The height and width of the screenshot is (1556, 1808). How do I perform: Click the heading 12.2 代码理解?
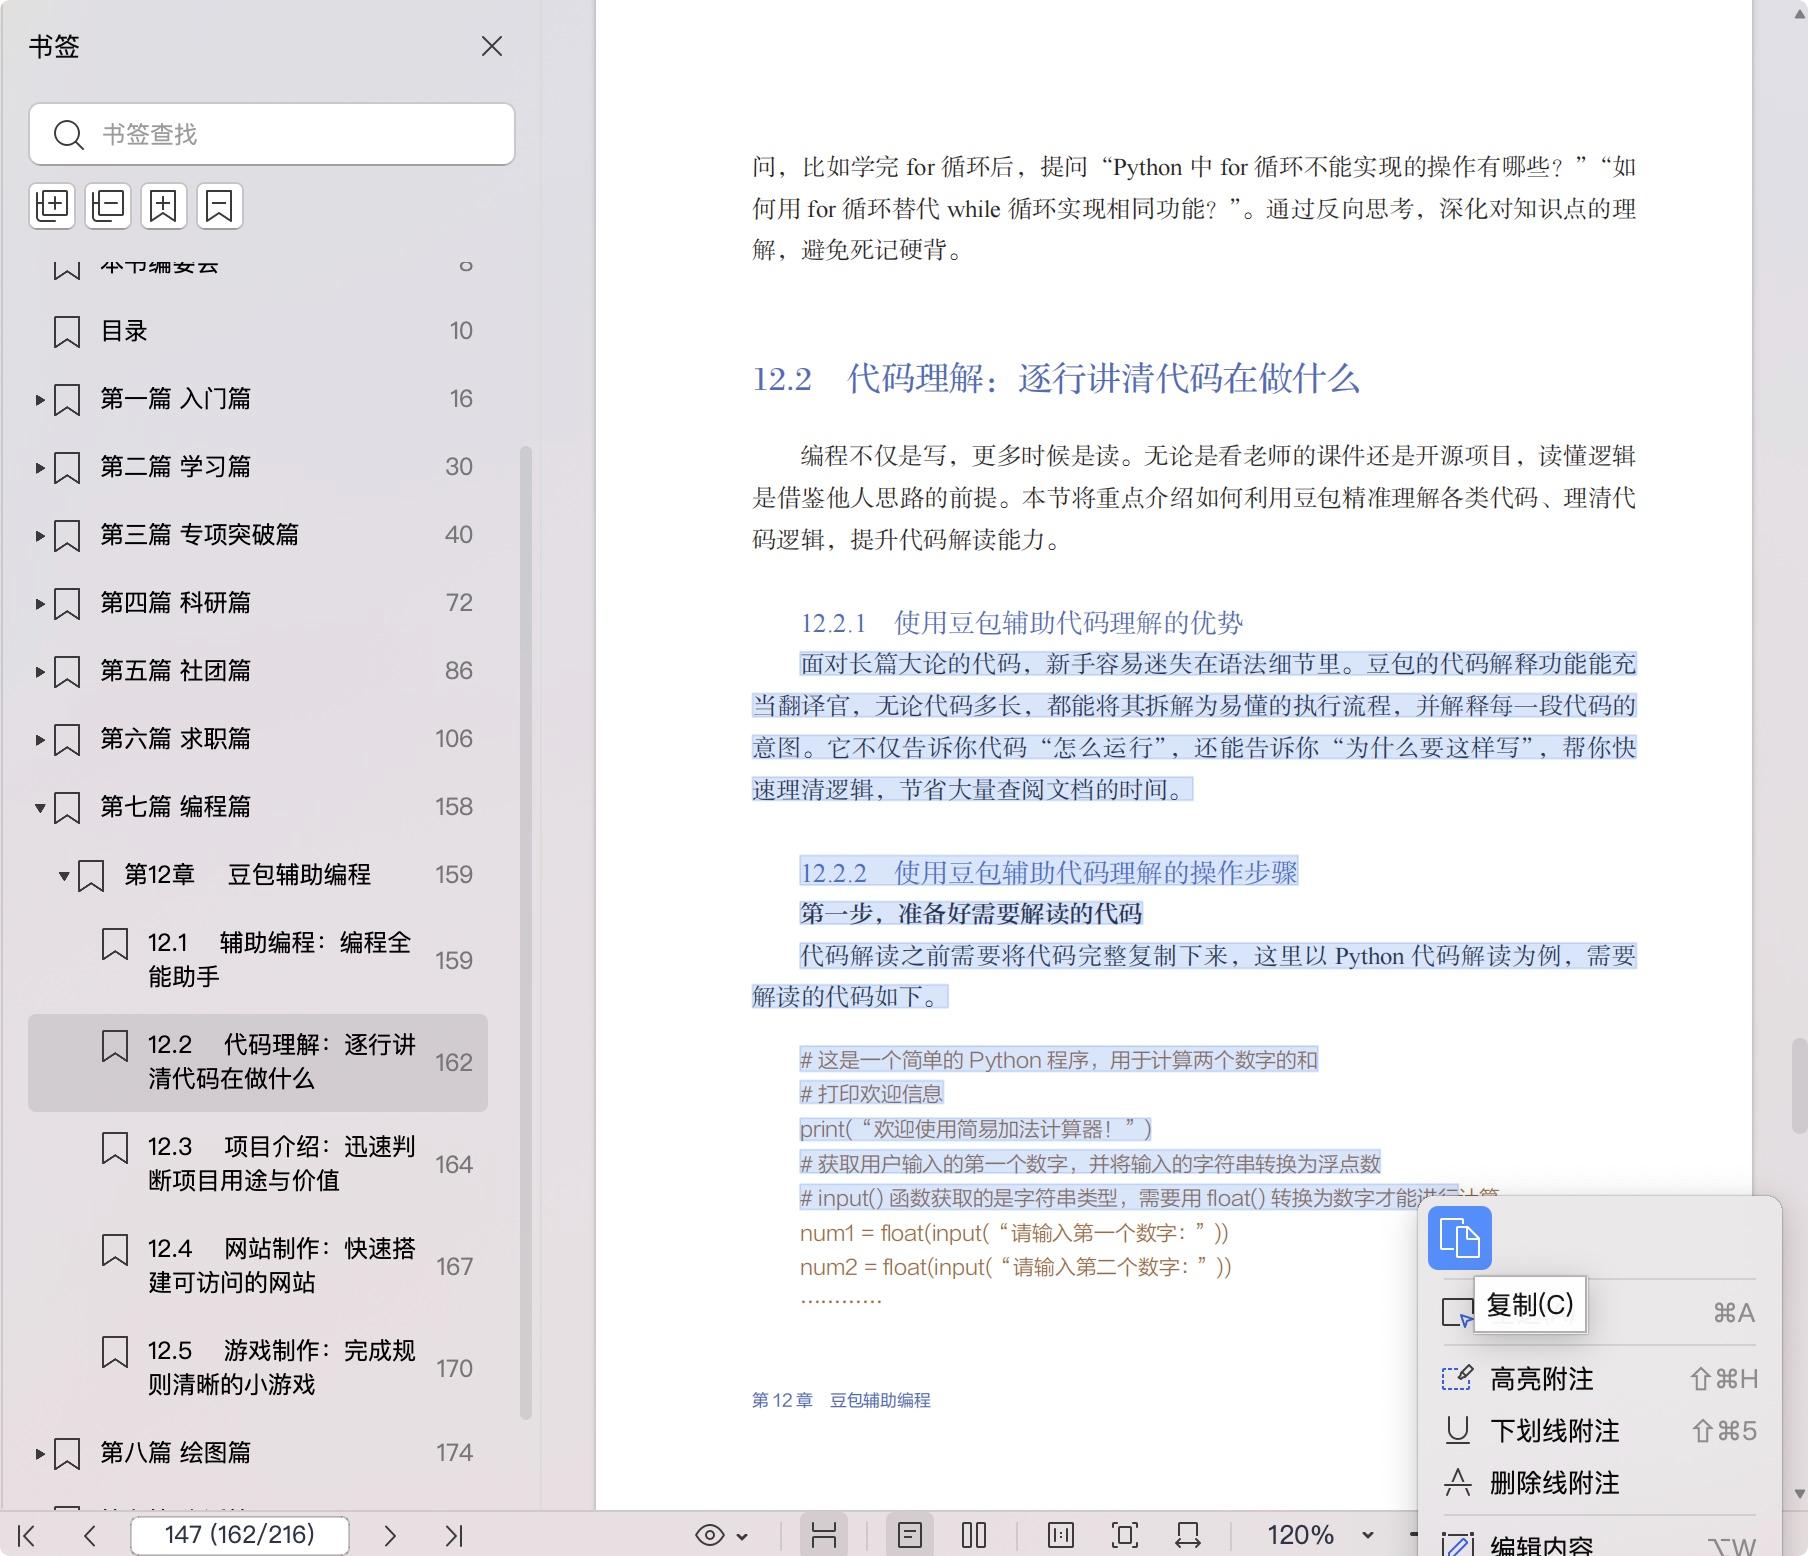tap(1055, 379)
